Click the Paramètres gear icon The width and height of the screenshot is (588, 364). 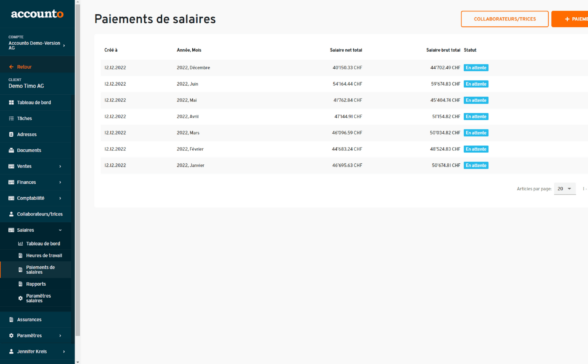(x=11, y=336)
